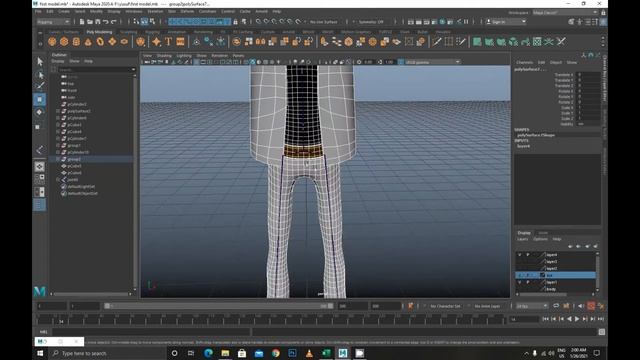The image size is (640, 360).
Task: Expand the polySurface2 node in Outliner
Action: [x=58, y=111]
